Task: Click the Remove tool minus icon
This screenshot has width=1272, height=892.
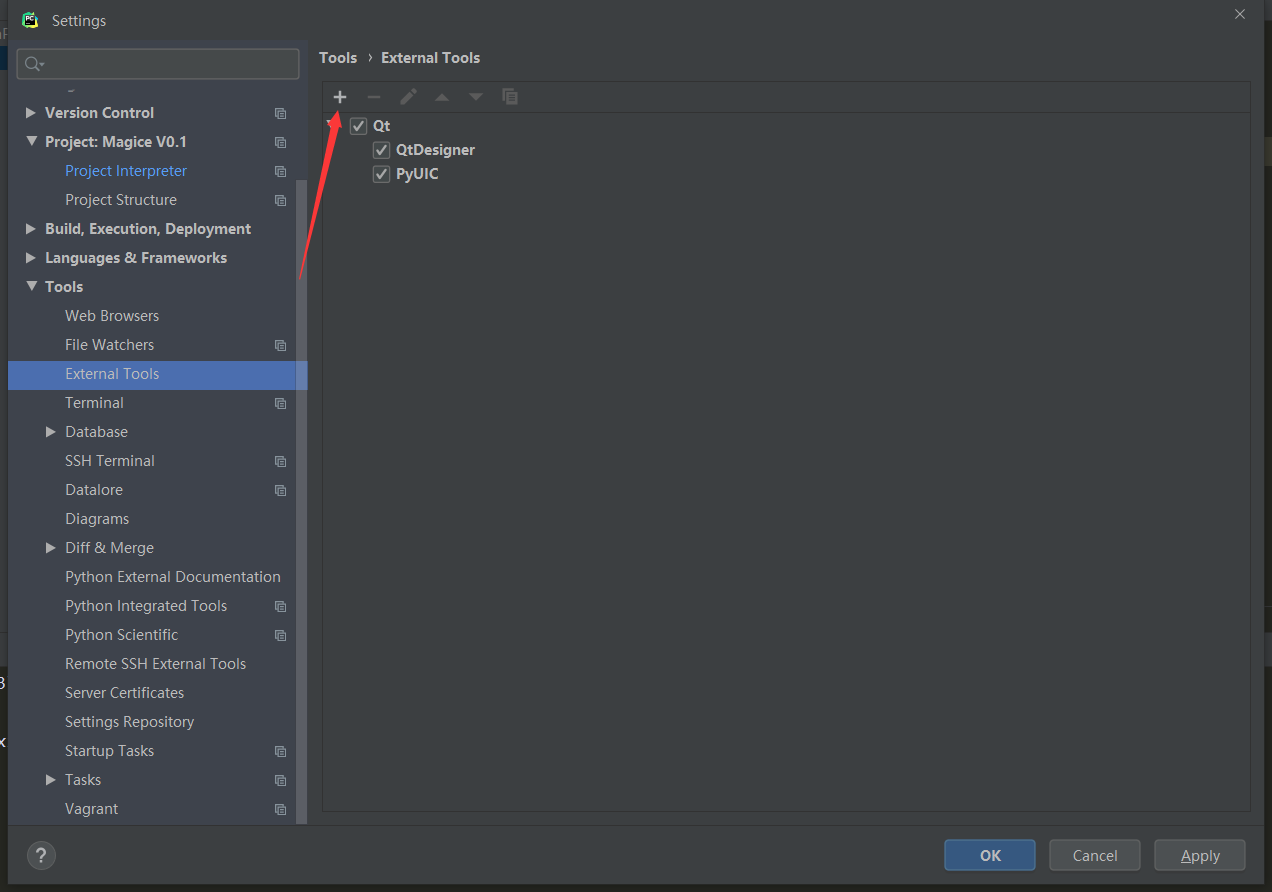Action: click(374, 97)
